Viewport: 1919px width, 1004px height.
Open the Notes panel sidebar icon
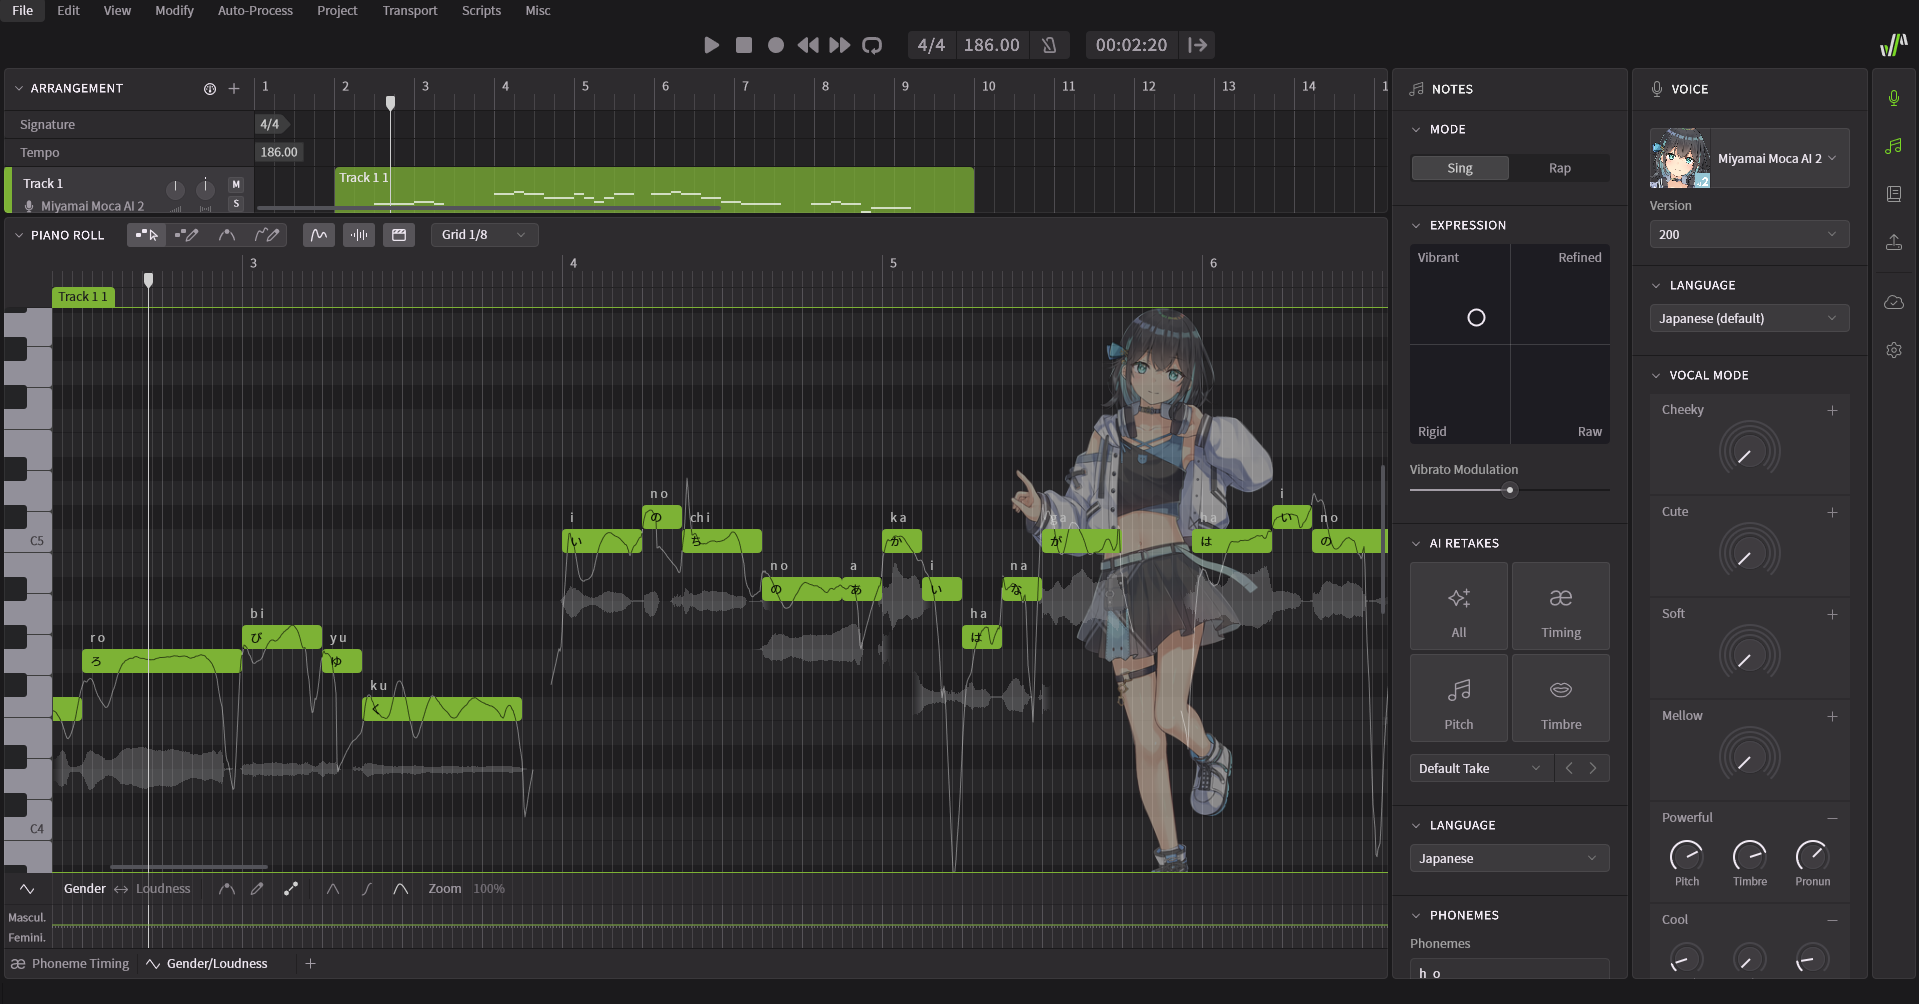[1893, 146]
